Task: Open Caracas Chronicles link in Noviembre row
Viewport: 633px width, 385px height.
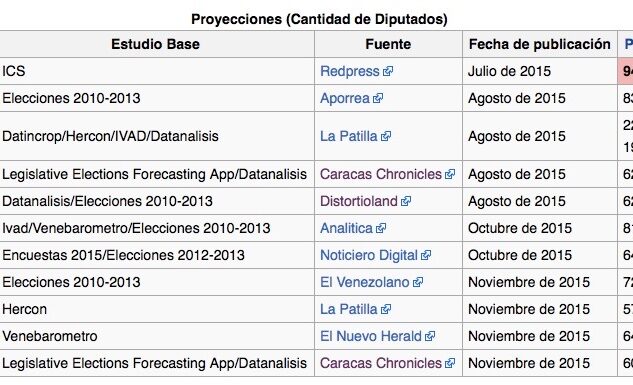Action: 381,364
